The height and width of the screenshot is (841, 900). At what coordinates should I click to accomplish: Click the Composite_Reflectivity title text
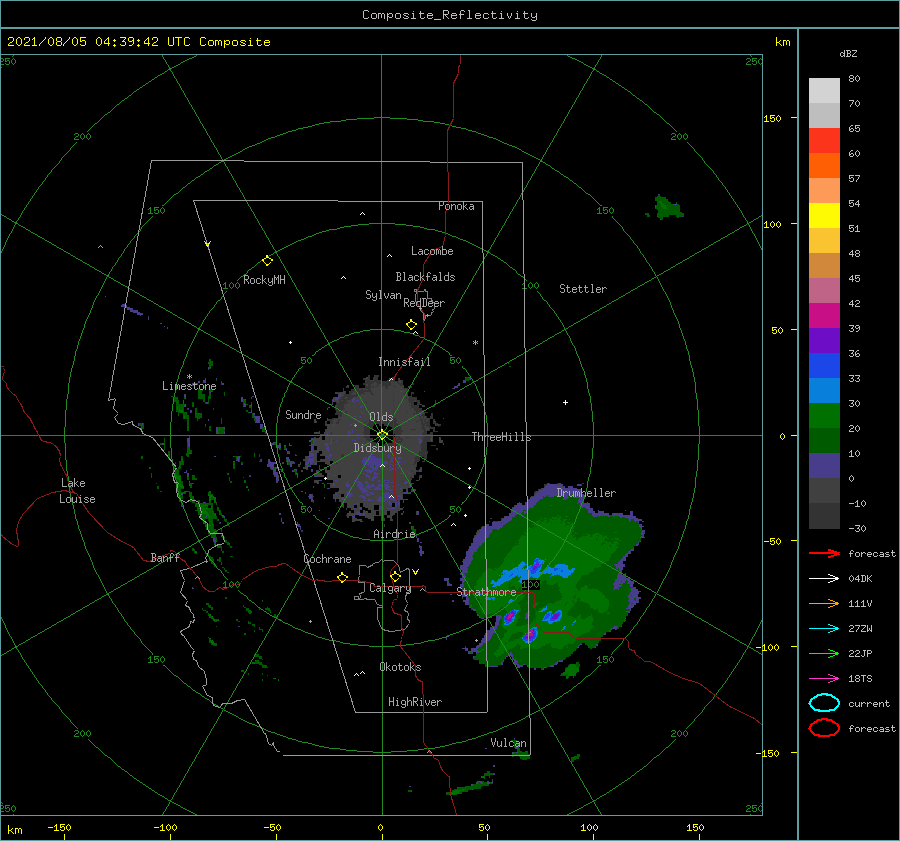[x=450, y=15]
